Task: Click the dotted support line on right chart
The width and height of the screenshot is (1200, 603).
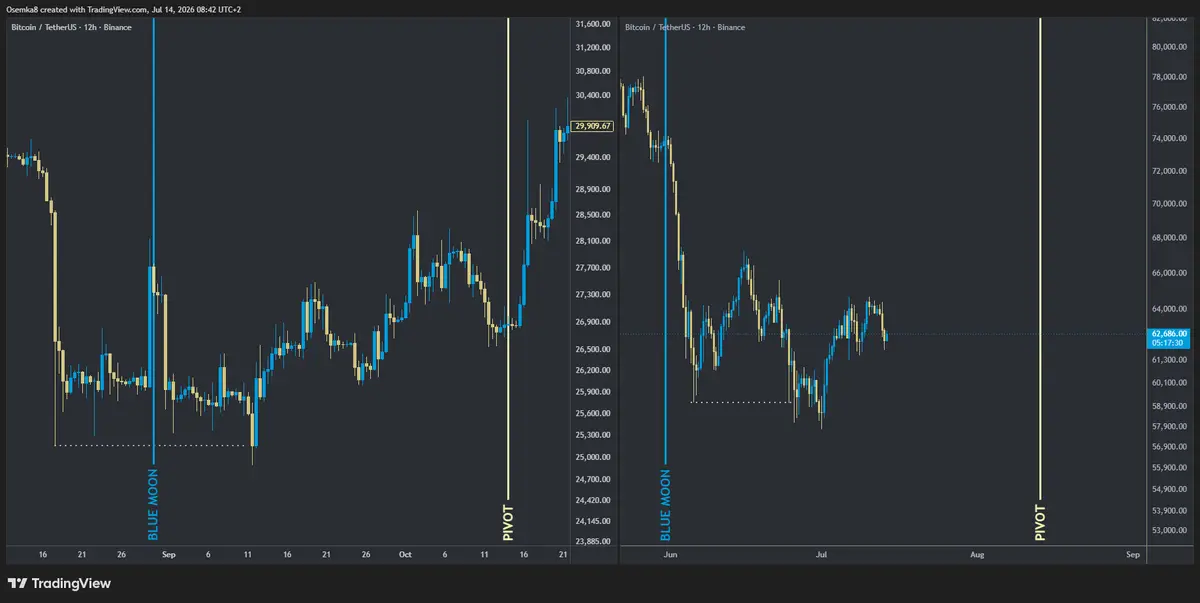Action: (741, 402)
